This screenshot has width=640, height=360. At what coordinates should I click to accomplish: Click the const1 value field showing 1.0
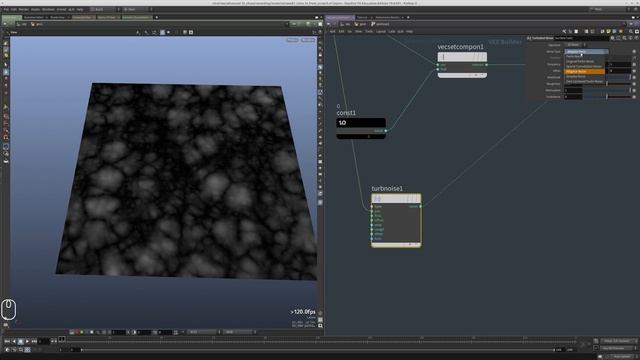[x=361, y=122]
